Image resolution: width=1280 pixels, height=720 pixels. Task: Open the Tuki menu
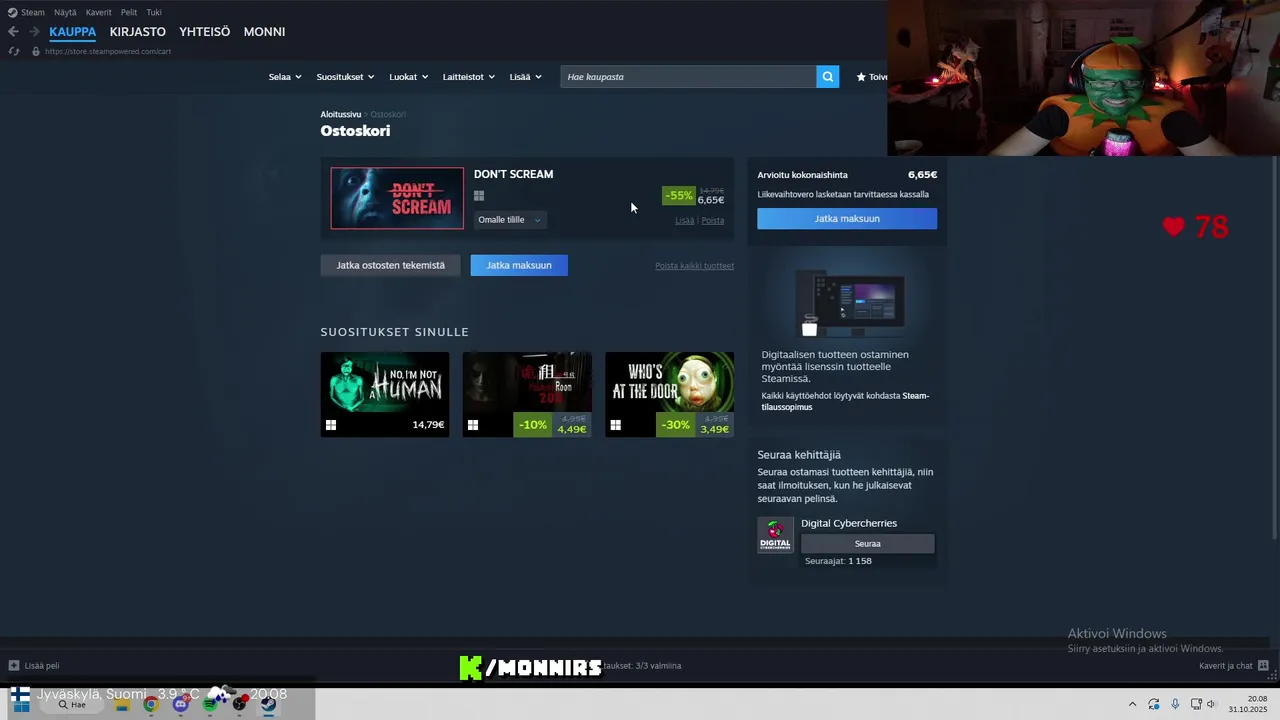click(x=153, y=12)
